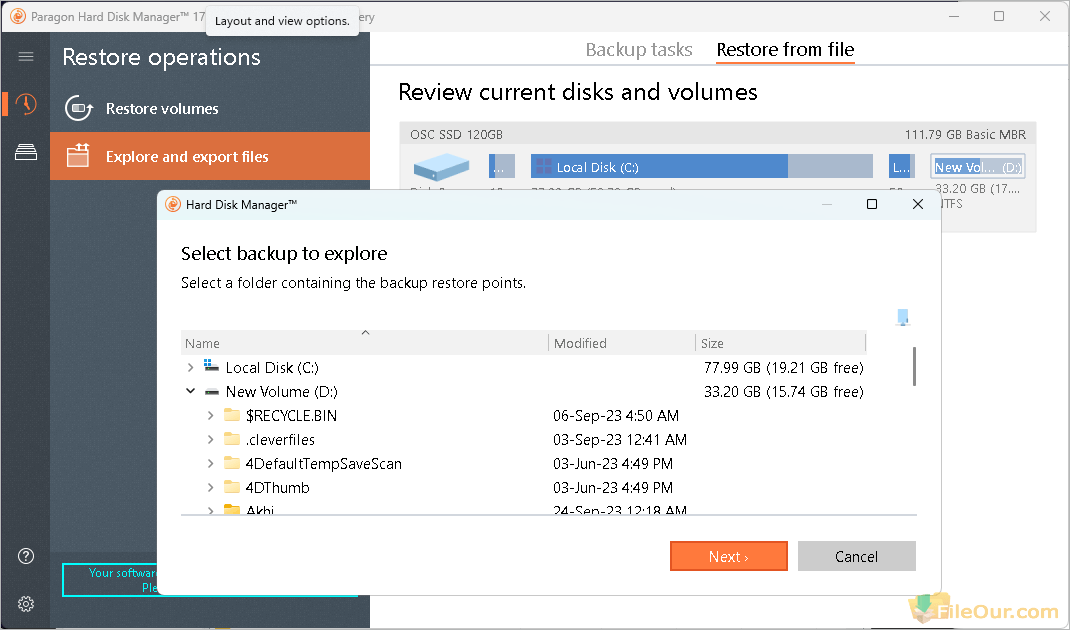The height and width of the screenshot is (630, 1070).
Task: Click the Explore and export files icon
Action: (78, 156)
